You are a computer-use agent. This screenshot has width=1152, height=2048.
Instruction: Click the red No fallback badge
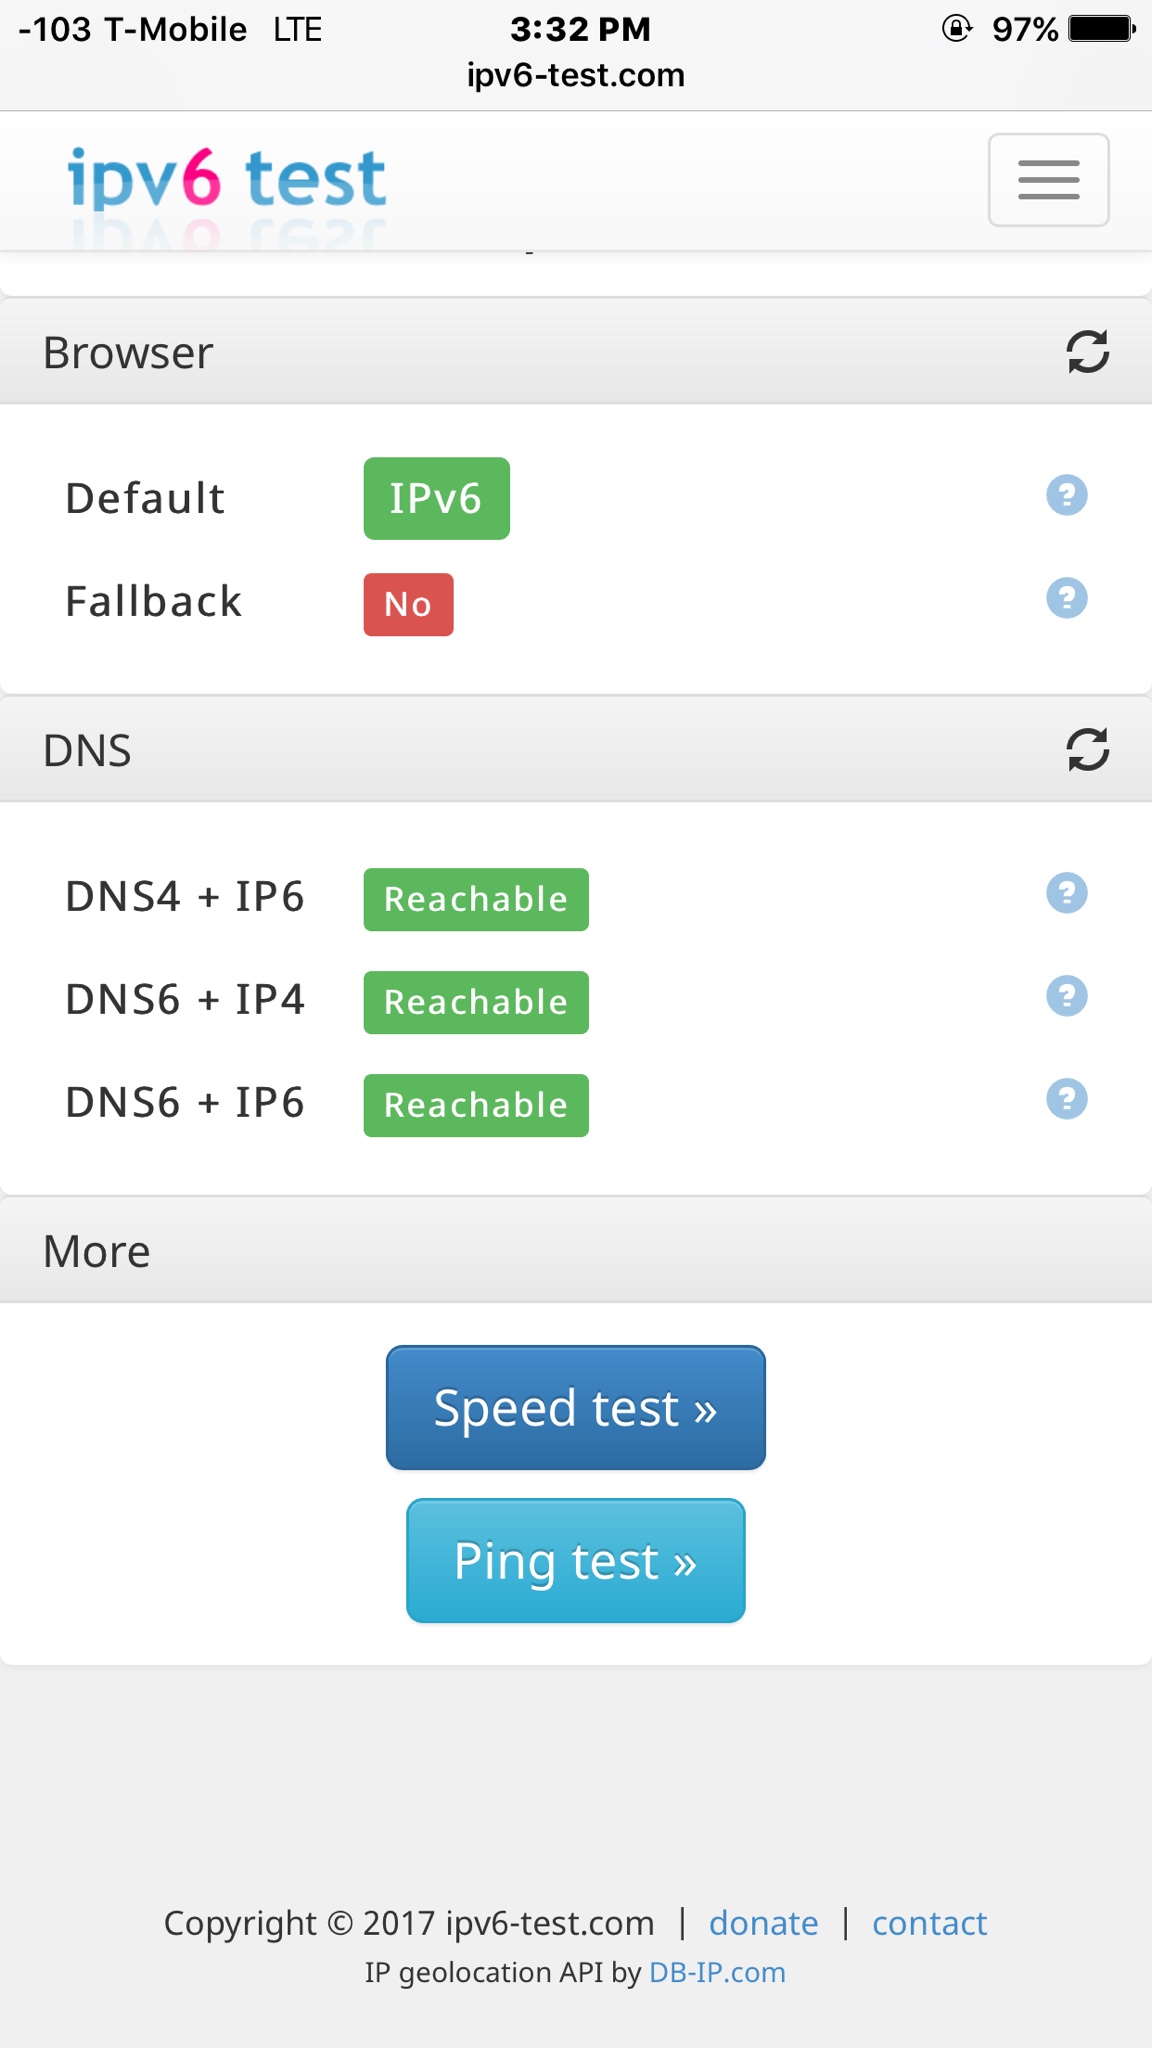point(408,604)
